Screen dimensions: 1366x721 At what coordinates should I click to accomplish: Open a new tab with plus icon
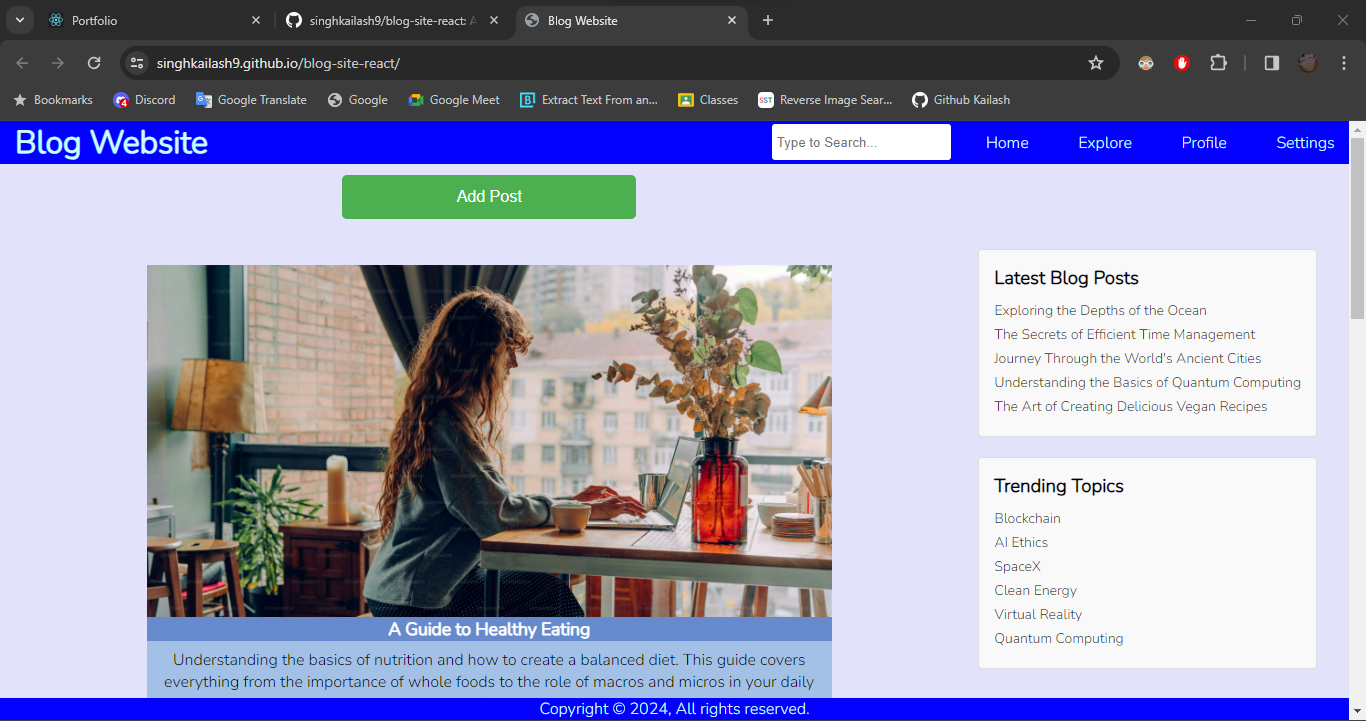pos(768,20)
